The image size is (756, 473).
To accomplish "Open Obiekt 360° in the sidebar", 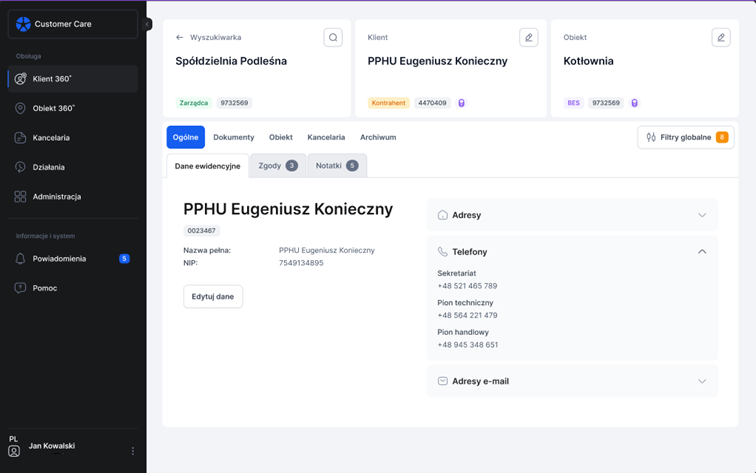I will 73,108.
